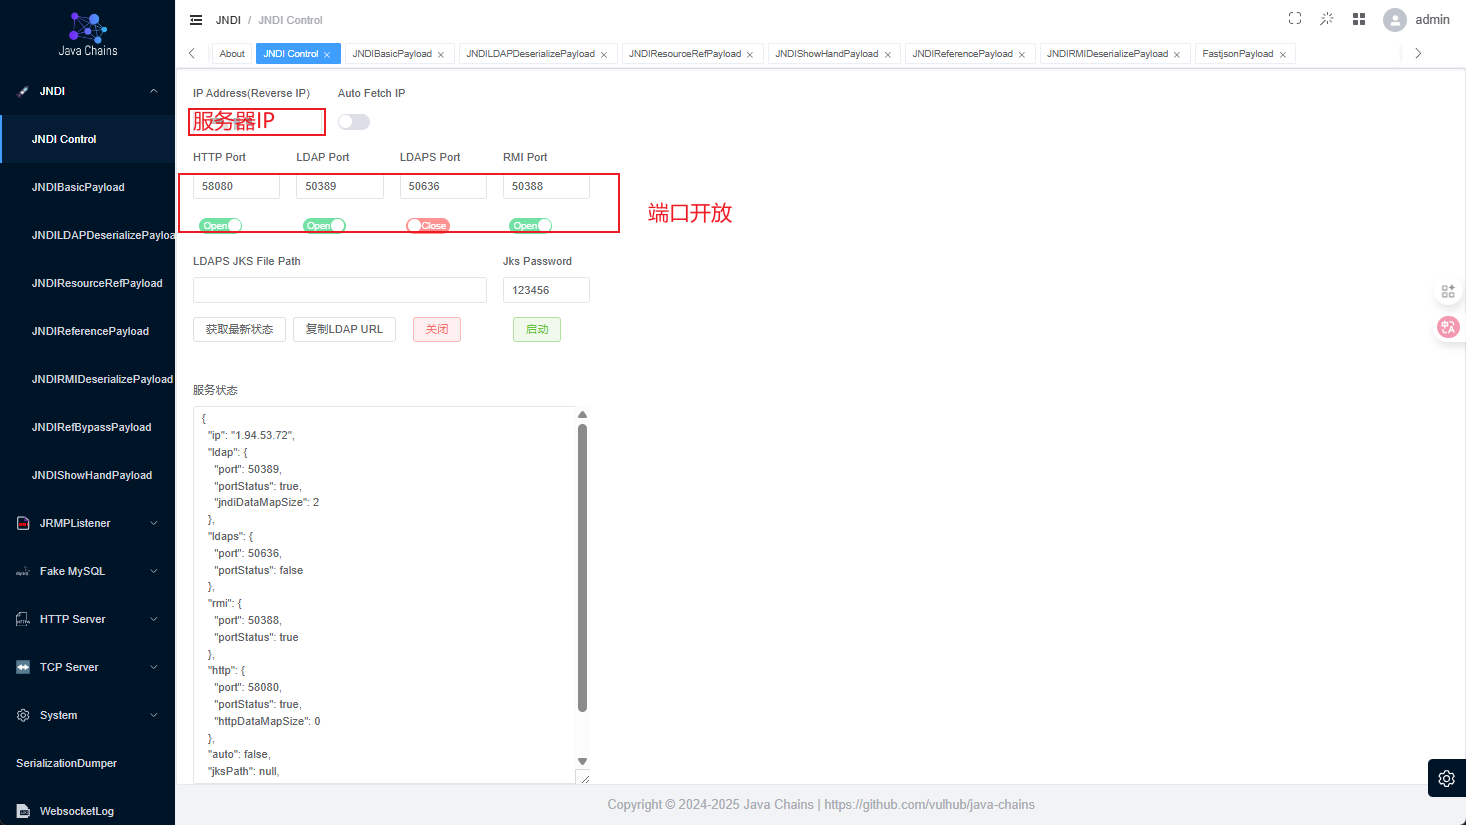Close the JNDIBasicPayload tab

tap(441, 55)
